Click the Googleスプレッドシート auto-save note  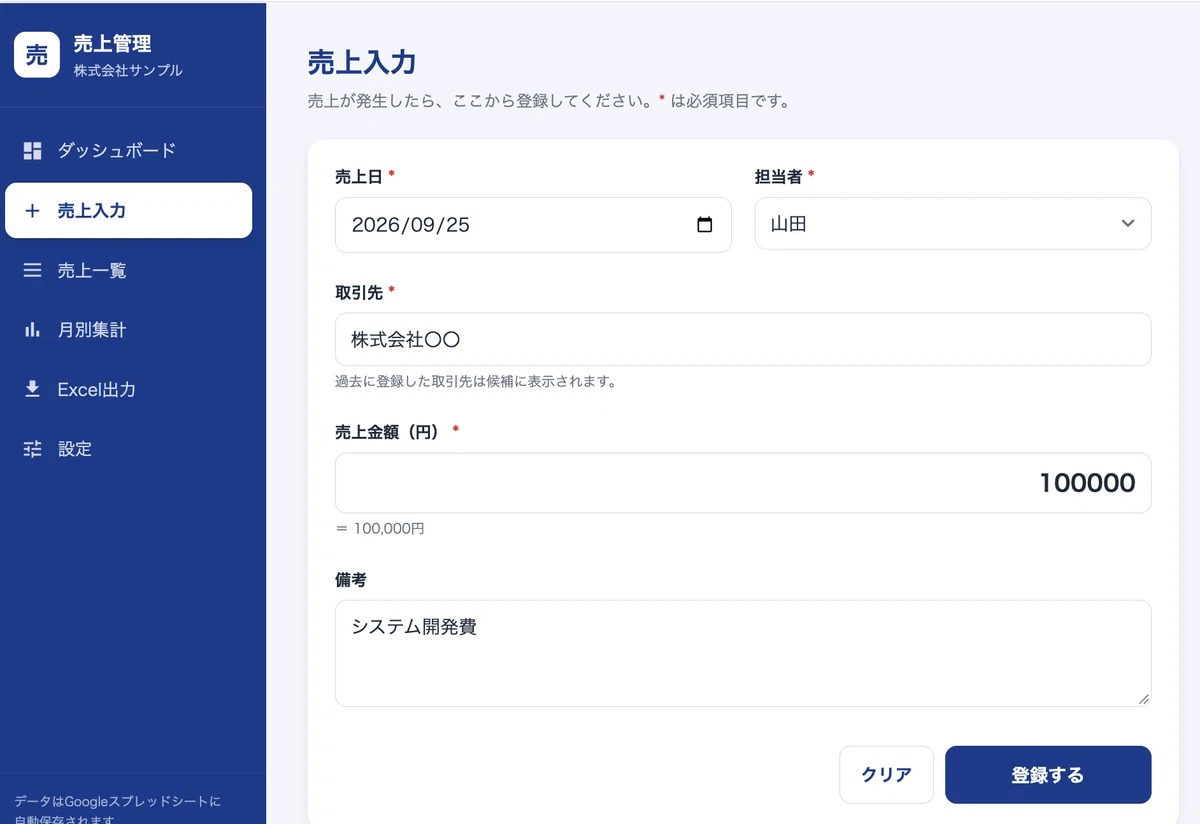pyautogui.click(x=118, y=810)
